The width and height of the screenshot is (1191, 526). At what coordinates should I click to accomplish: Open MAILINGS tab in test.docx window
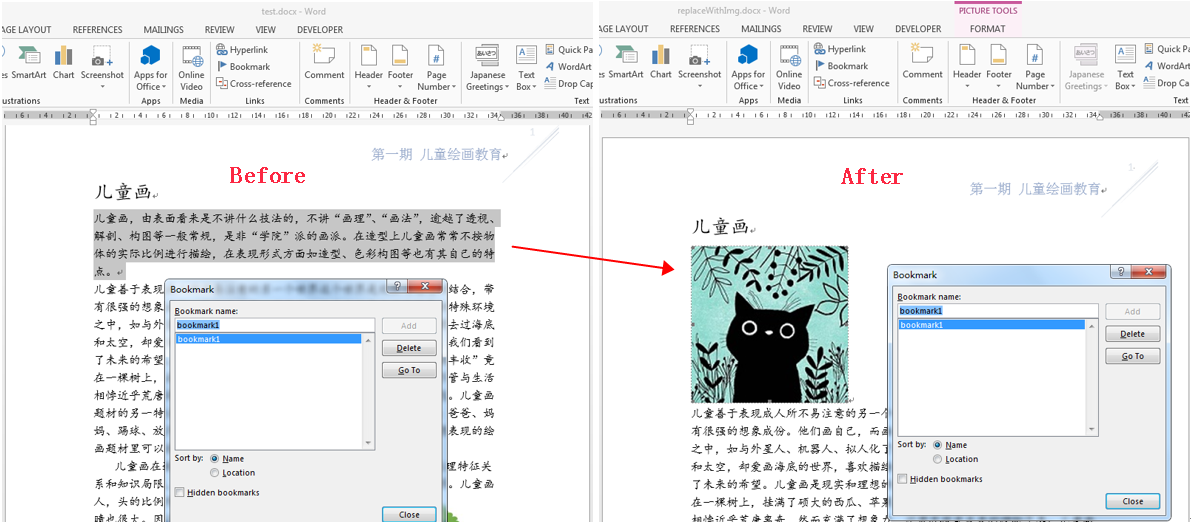(163, 30)
